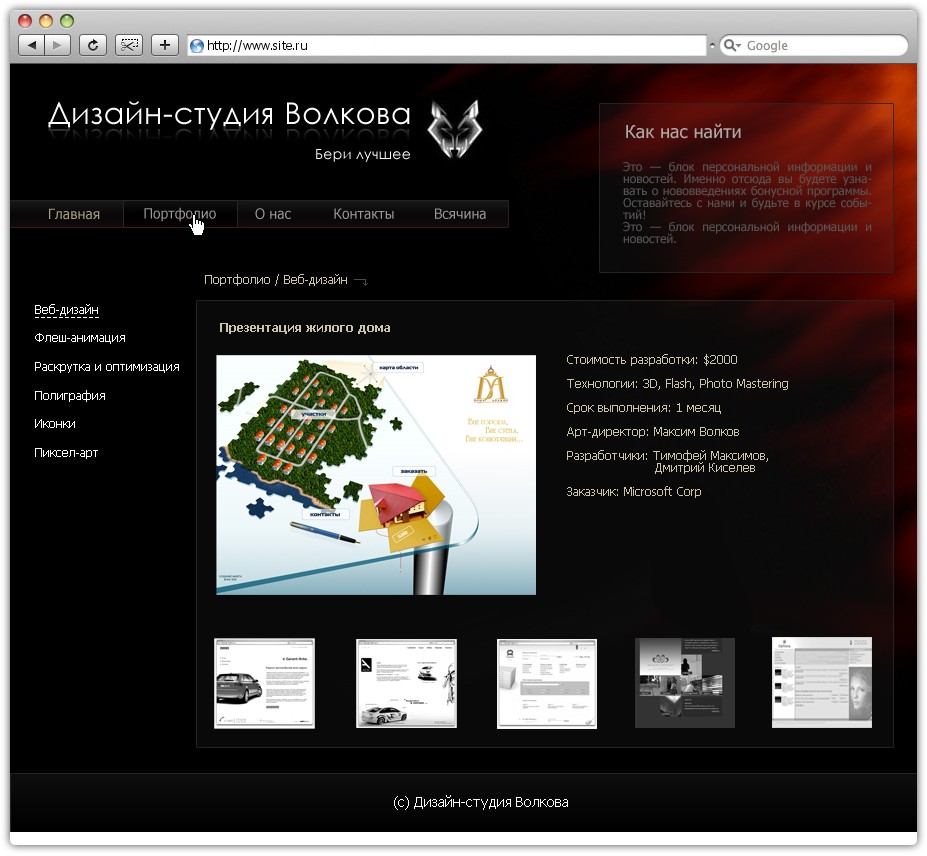The width and height of the screenshot is (927, 856).
Task: Click the red close window button
Action: pos(25,21)
